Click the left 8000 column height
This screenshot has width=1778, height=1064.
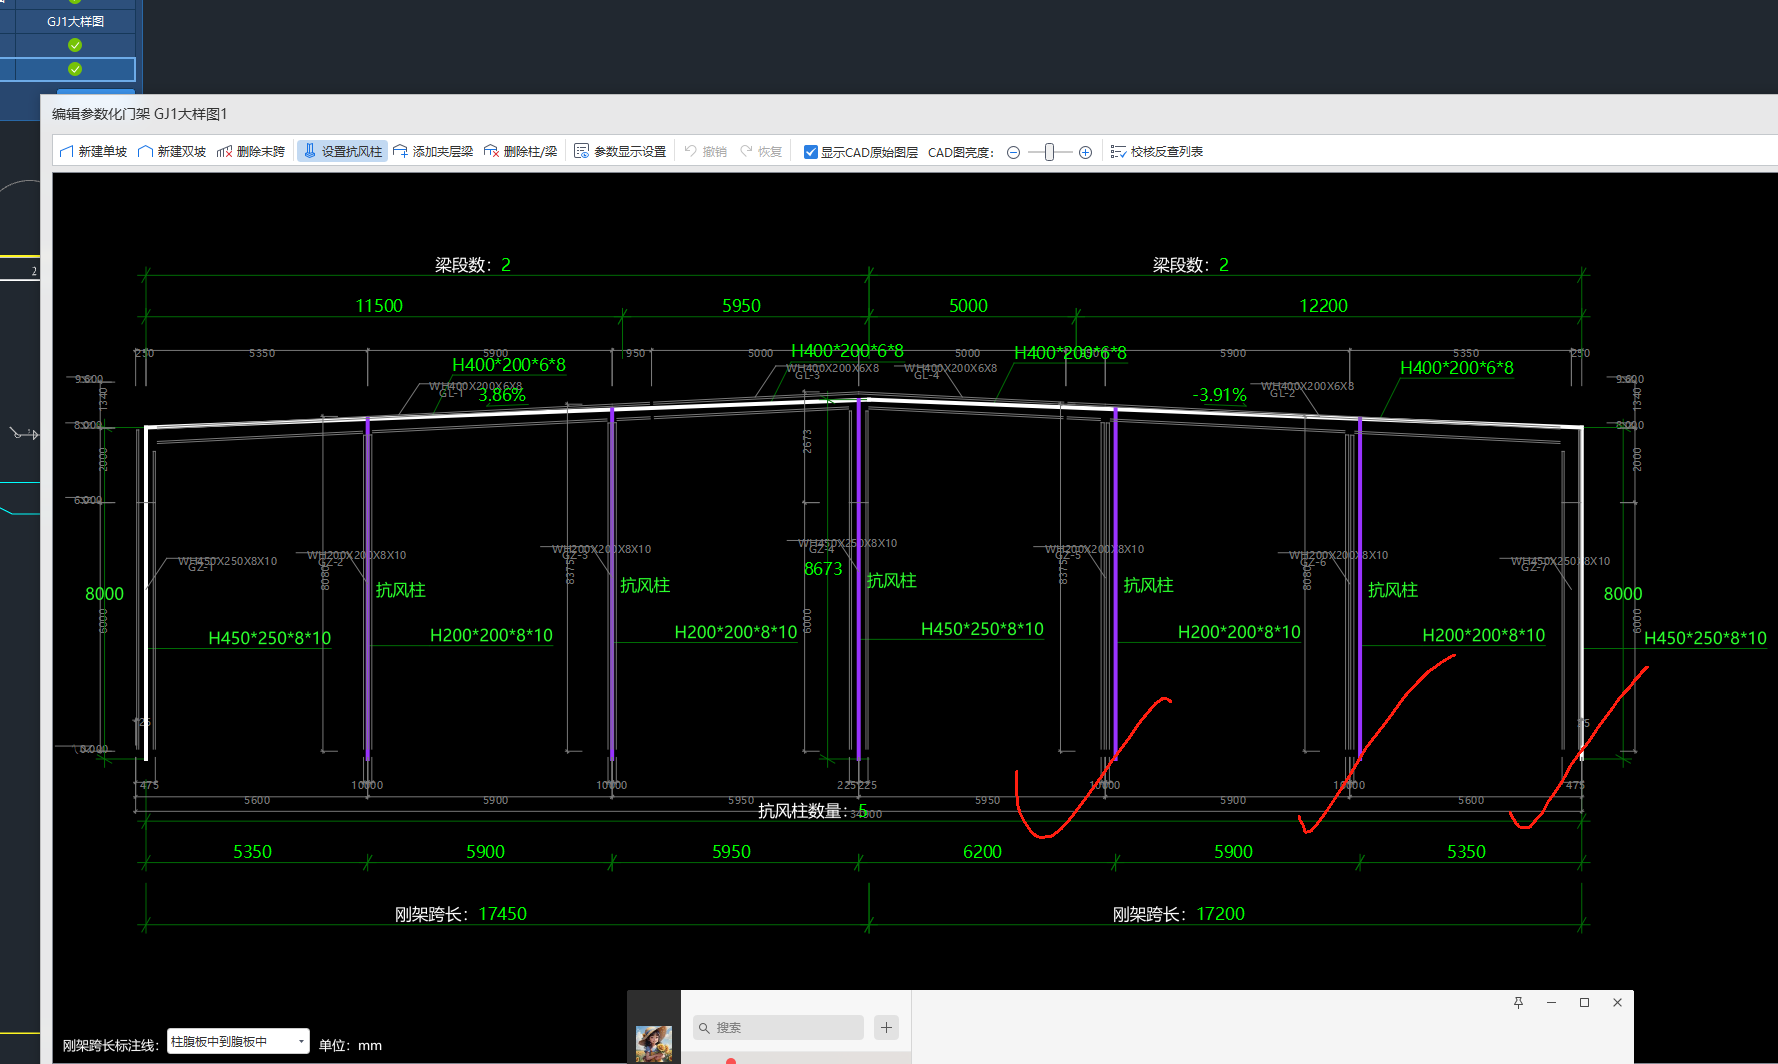point(104,594)
